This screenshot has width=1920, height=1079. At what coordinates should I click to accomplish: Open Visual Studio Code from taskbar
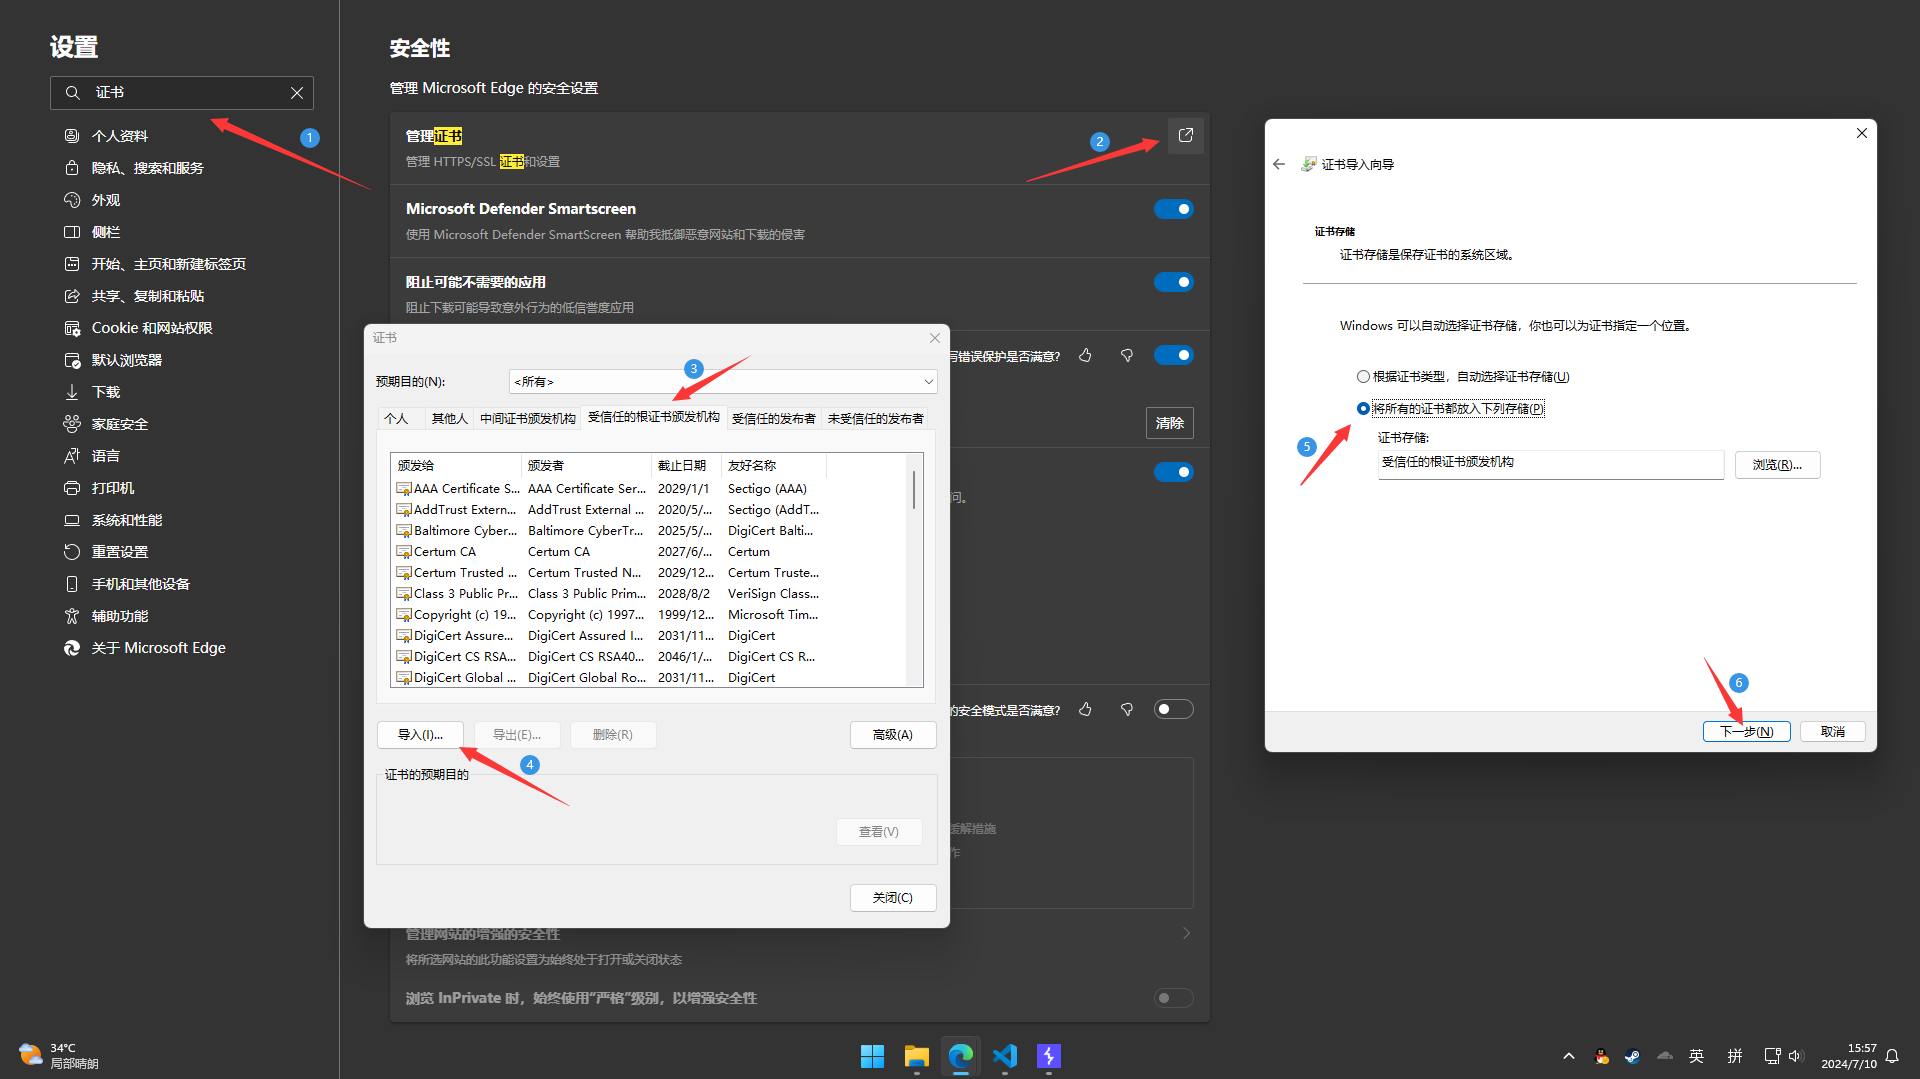[1004, 1056]
